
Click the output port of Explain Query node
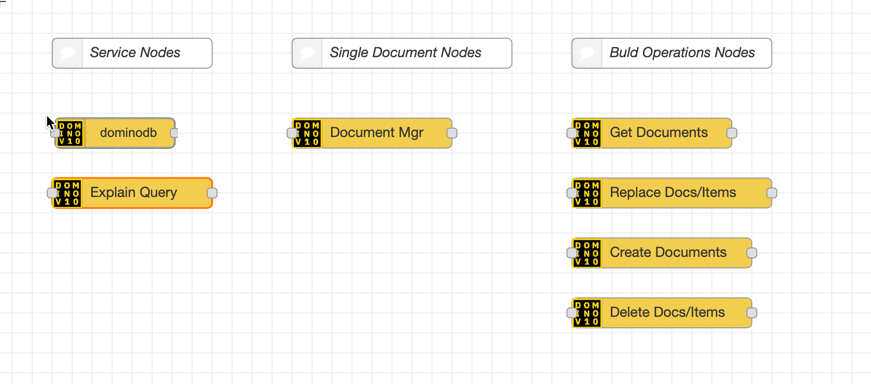212,193
